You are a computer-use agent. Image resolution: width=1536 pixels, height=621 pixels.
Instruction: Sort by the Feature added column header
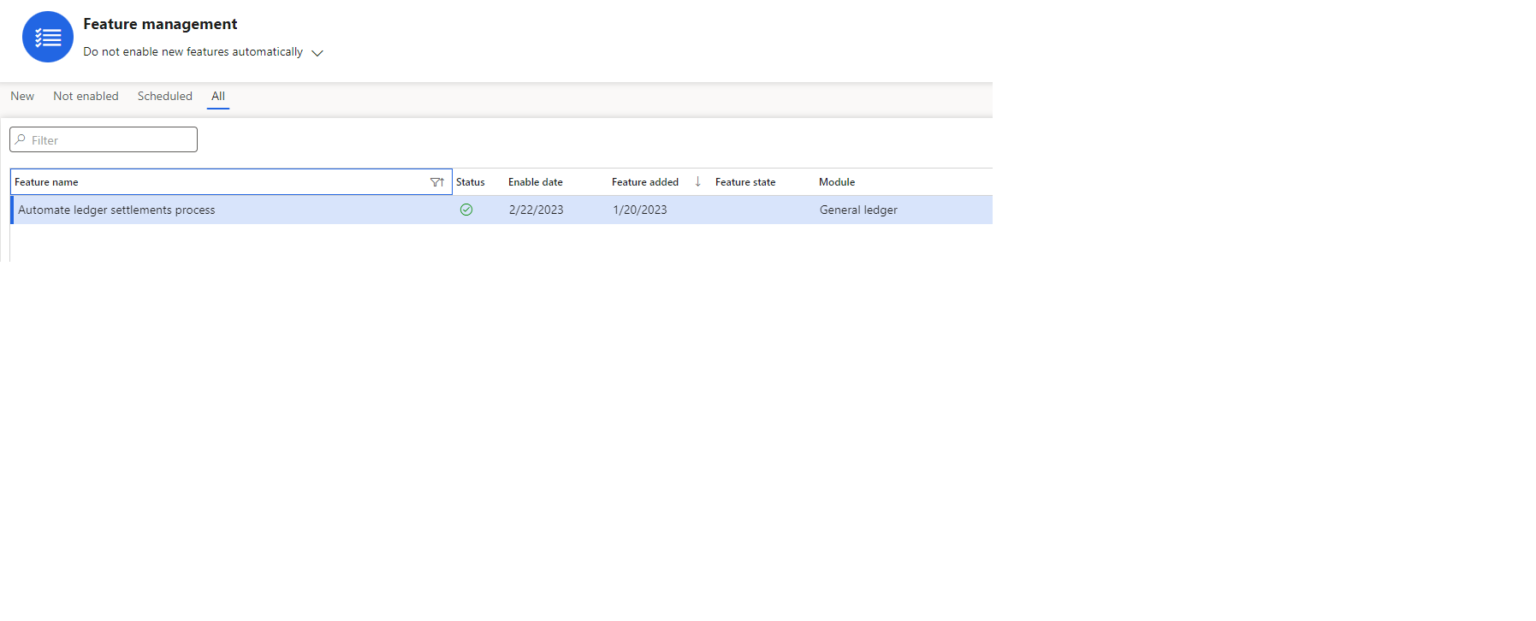[x=645, y=182]
